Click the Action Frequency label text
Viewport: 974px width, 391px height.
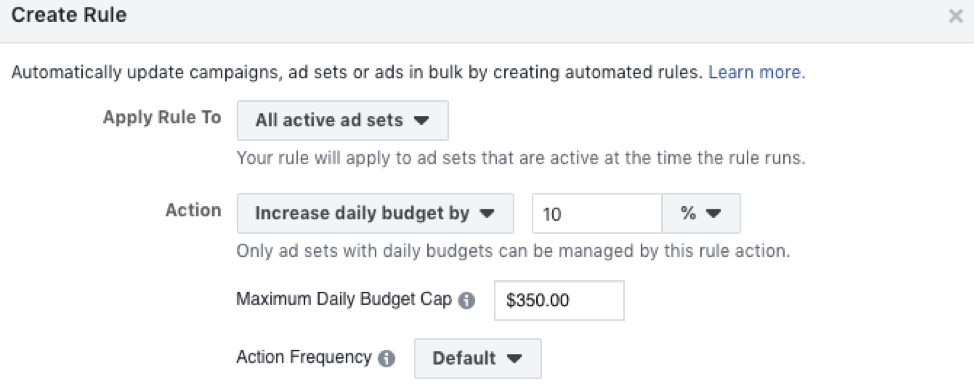[x=304, y=357]
